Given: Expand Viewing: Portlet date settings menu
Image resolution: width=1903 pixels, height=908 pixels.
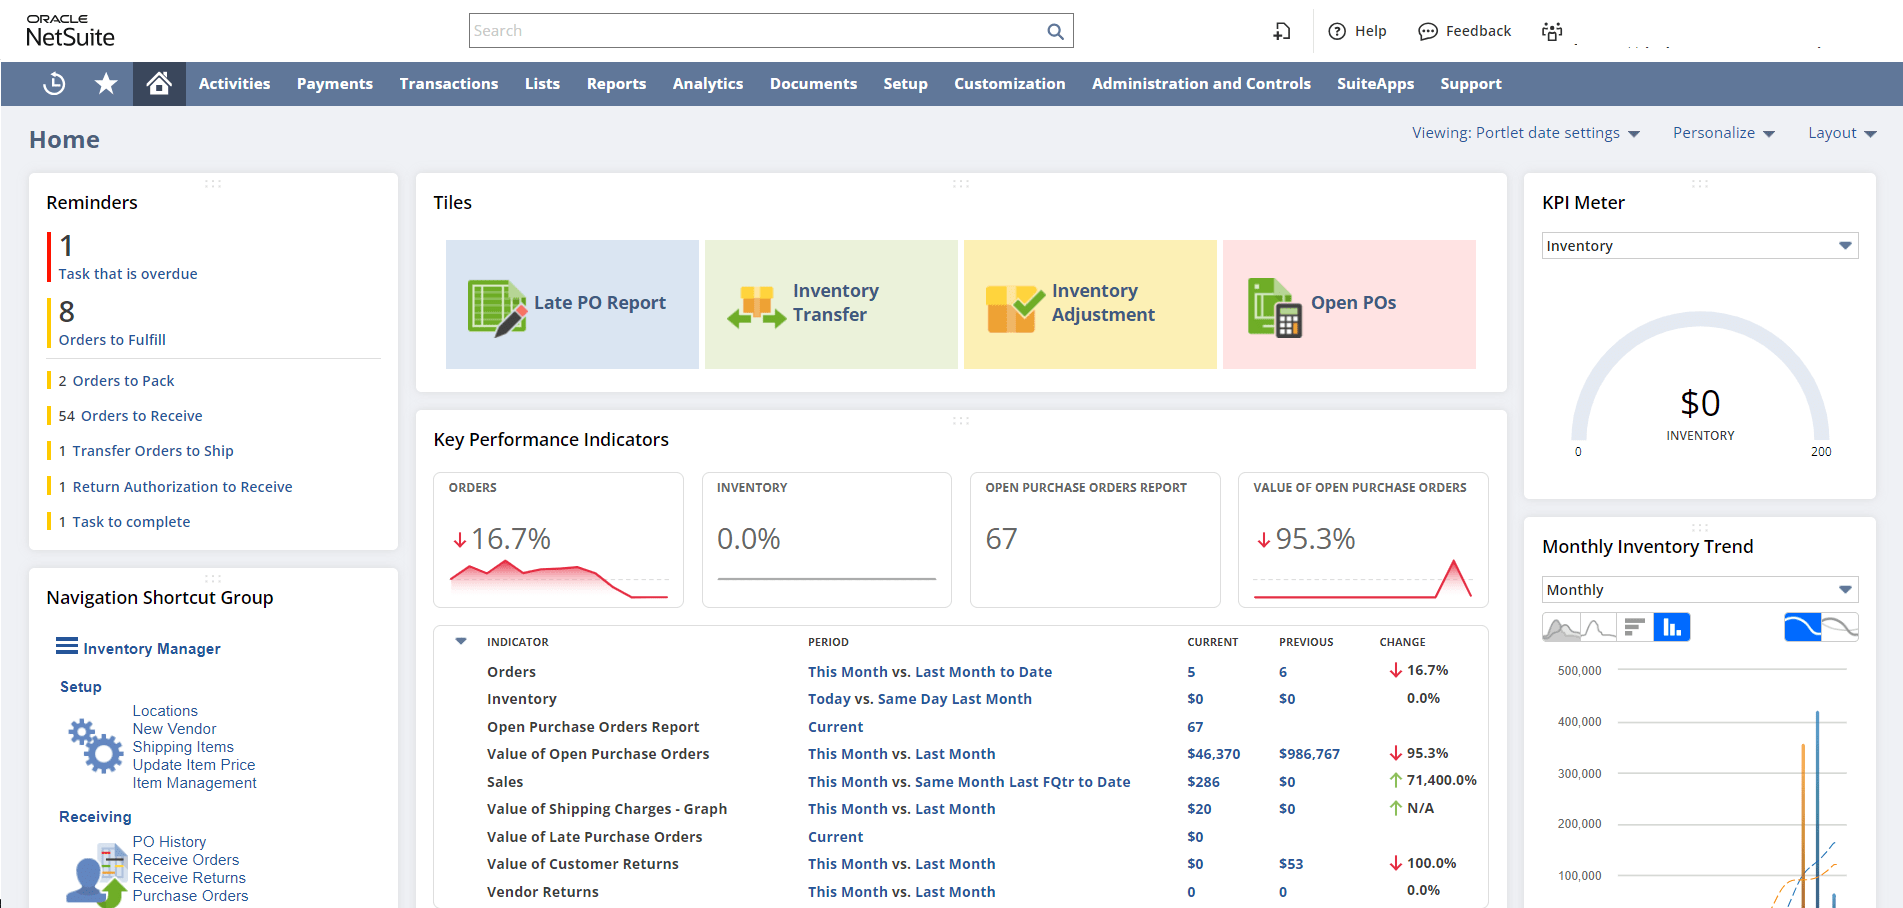Looking at the screenshot, I should pyautogui.click(x=1526, y=133).
